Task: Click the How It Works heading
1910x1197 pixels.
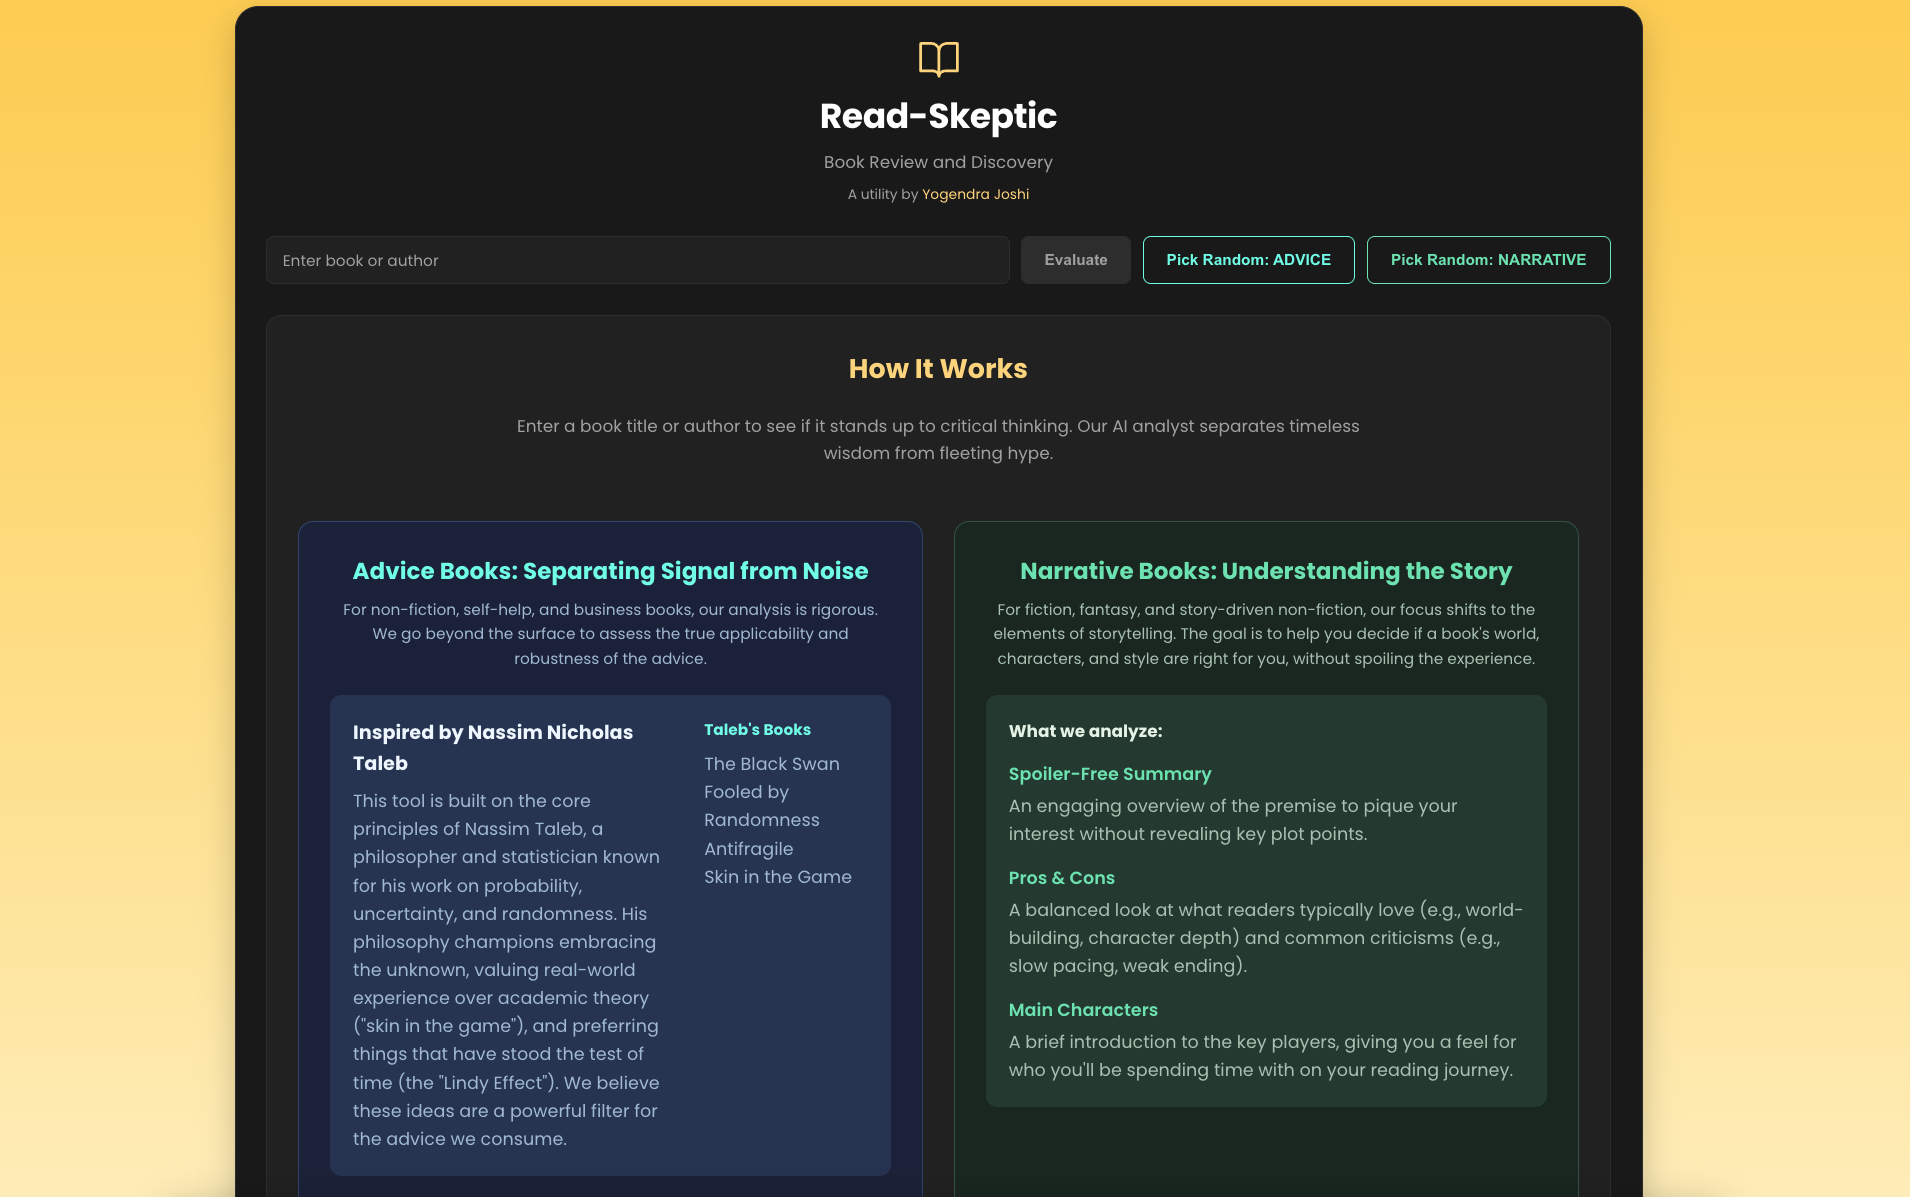Action: pyautogui.click(x=938, y=369)
